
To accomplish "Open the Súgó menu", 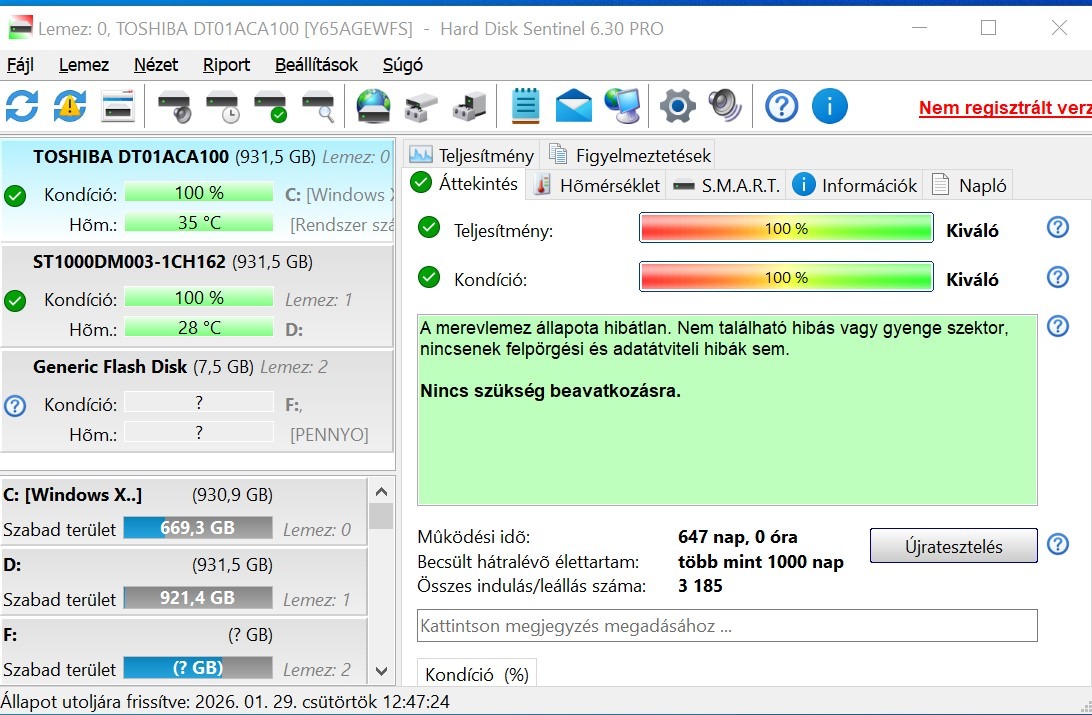I will pos(403,65).
